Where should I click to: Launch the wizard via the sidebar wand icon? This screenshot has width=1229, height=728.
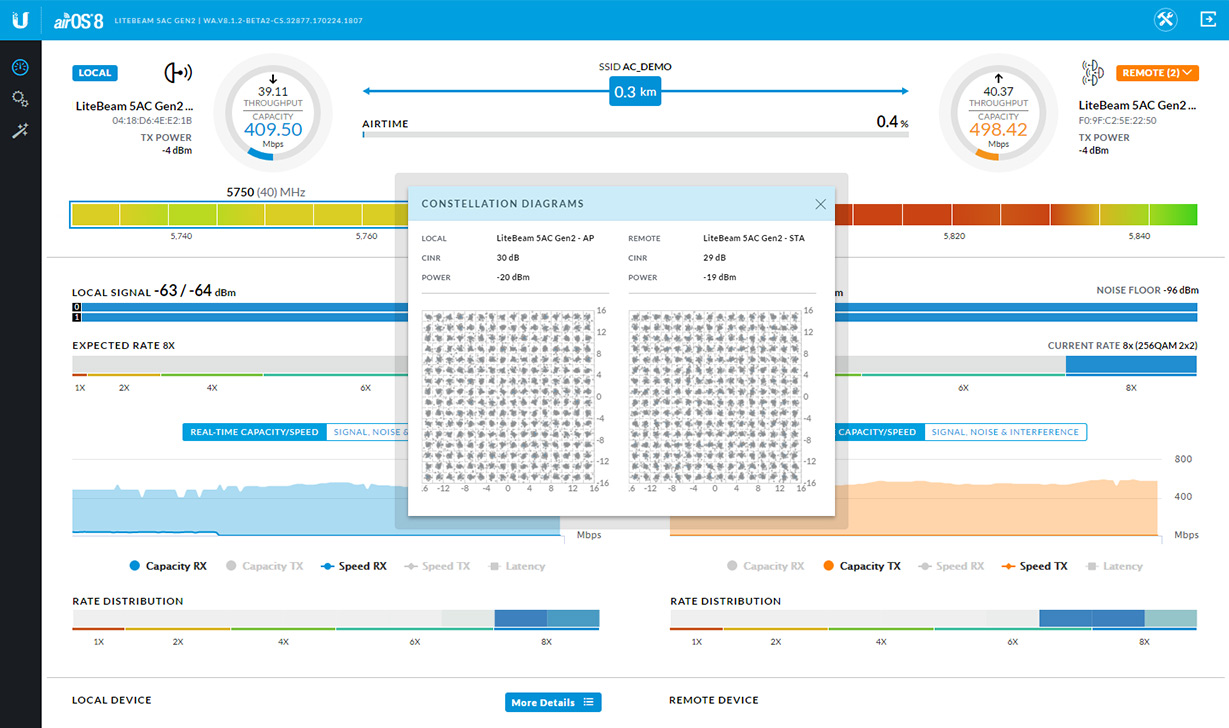point(20,131)
